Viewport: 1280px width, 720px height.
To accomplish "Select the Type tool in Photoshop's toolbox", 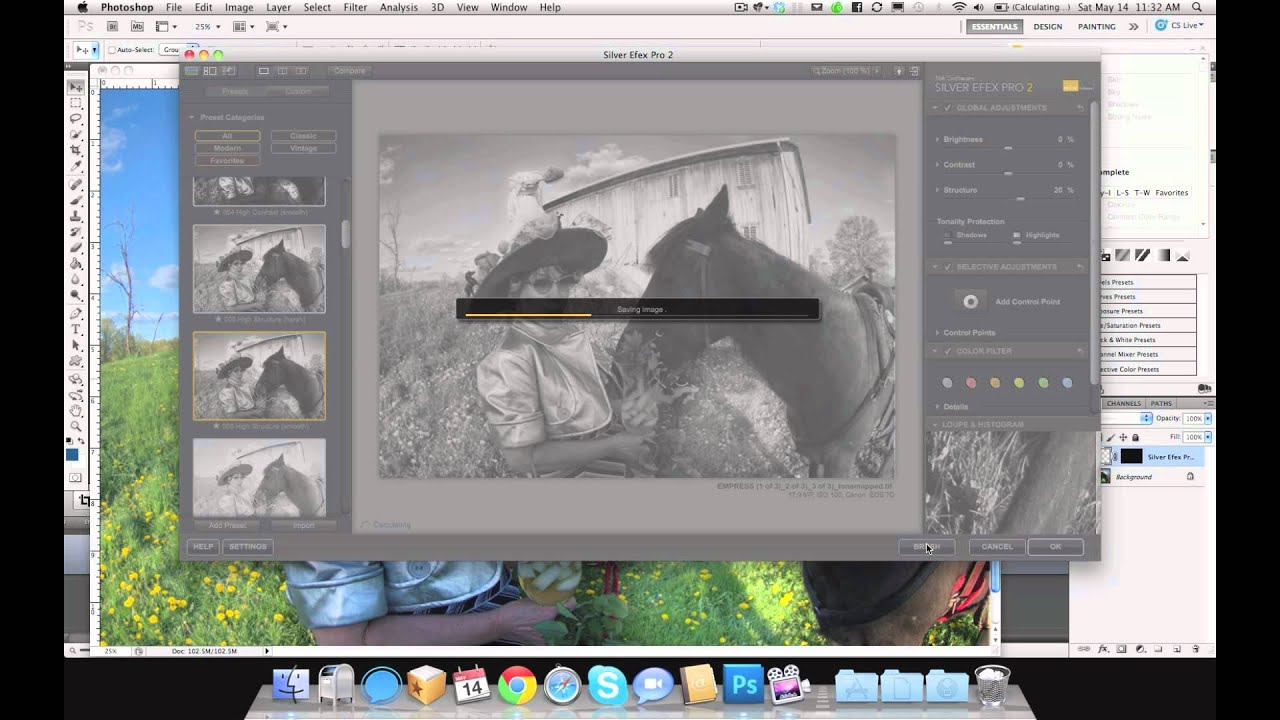I will coord(76,329).
